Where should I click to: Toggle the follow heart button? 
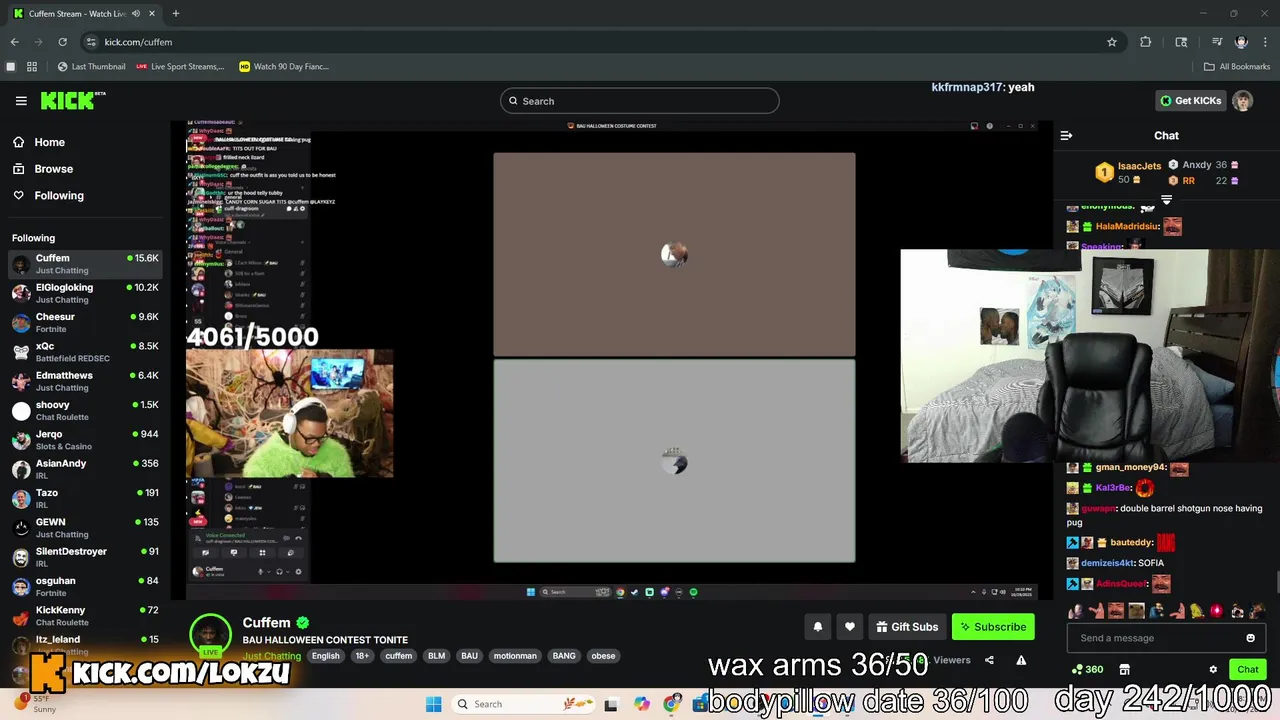click(849, 627)
